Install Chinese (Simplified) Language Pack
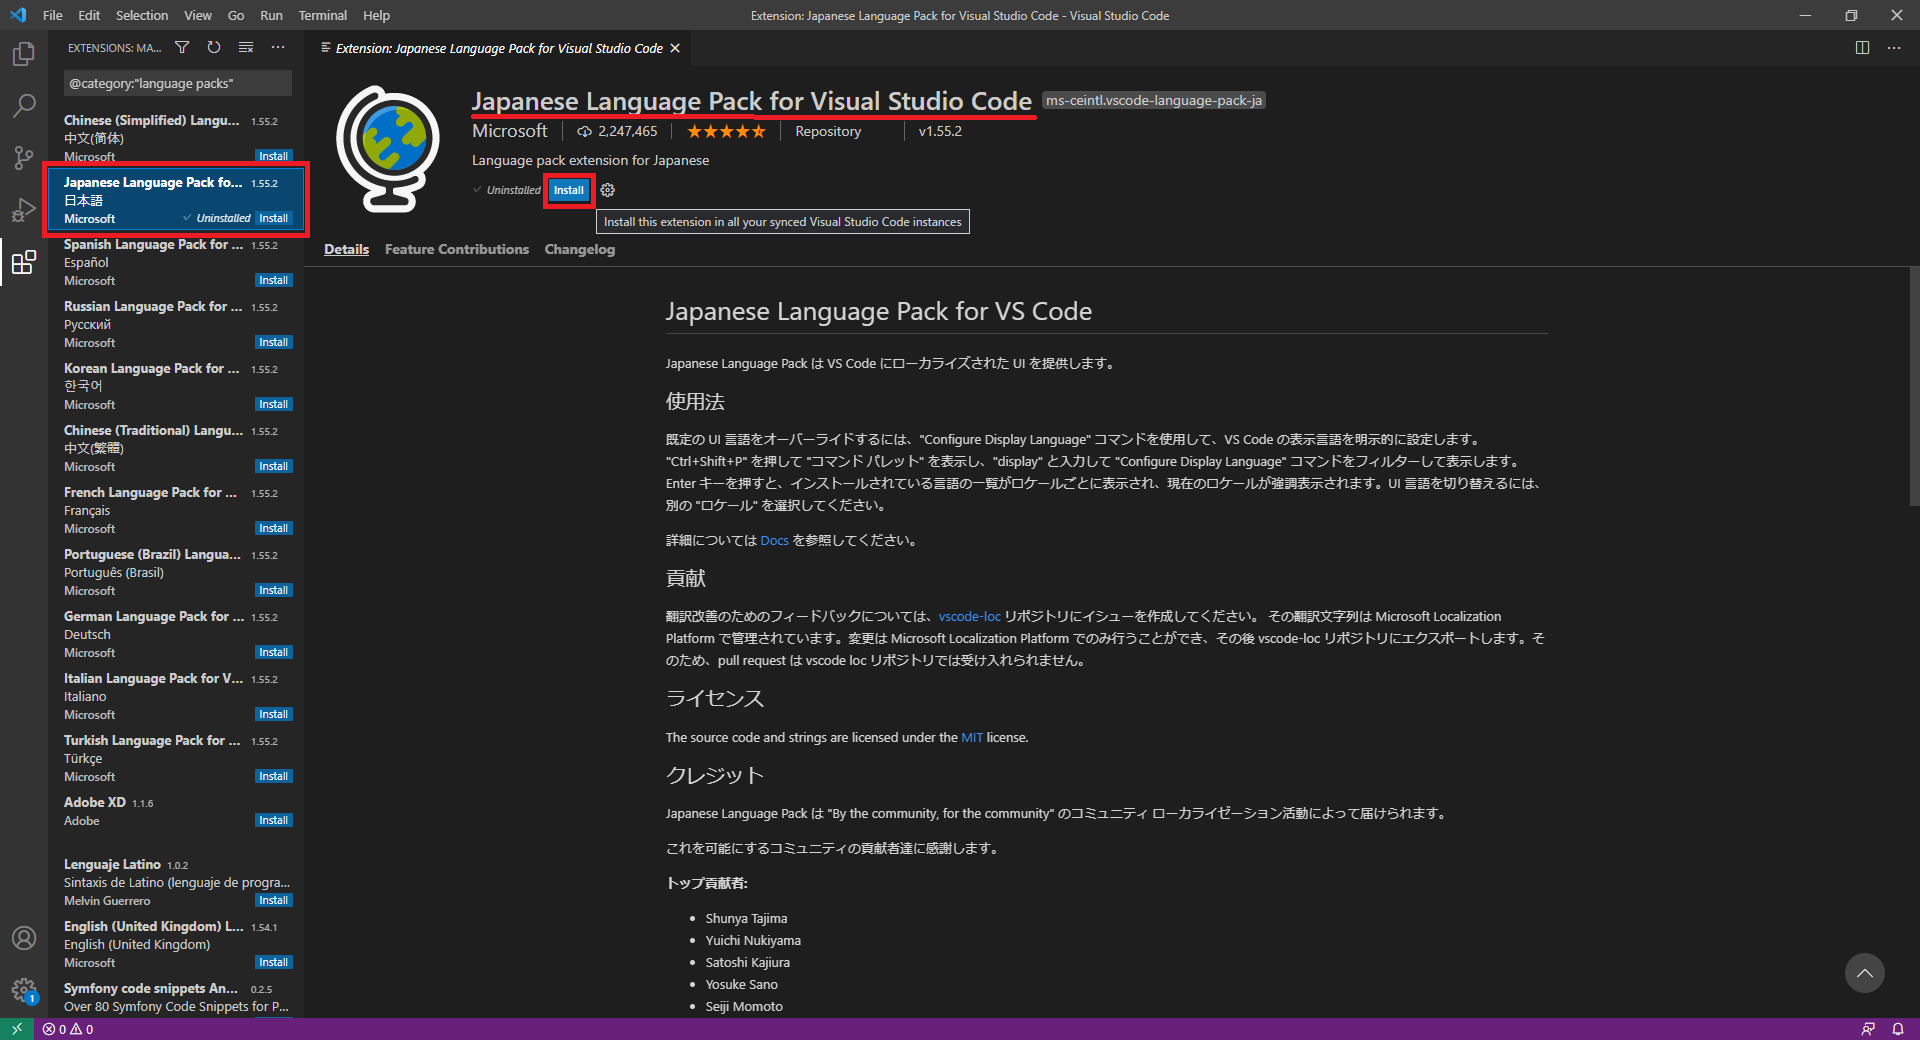 (x=273, y=156)
